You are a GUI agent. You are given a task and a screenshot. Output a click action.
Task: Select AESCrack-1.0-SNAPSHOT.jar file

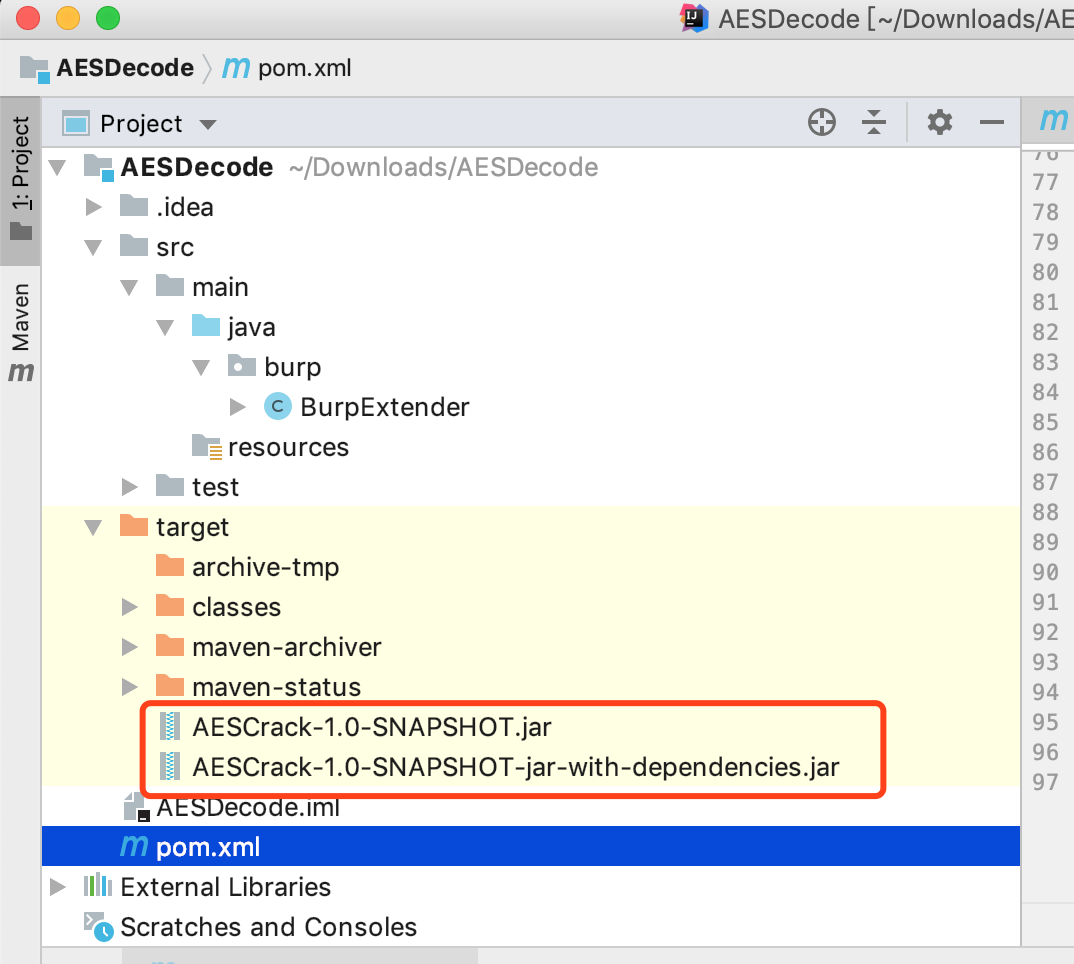372,727
